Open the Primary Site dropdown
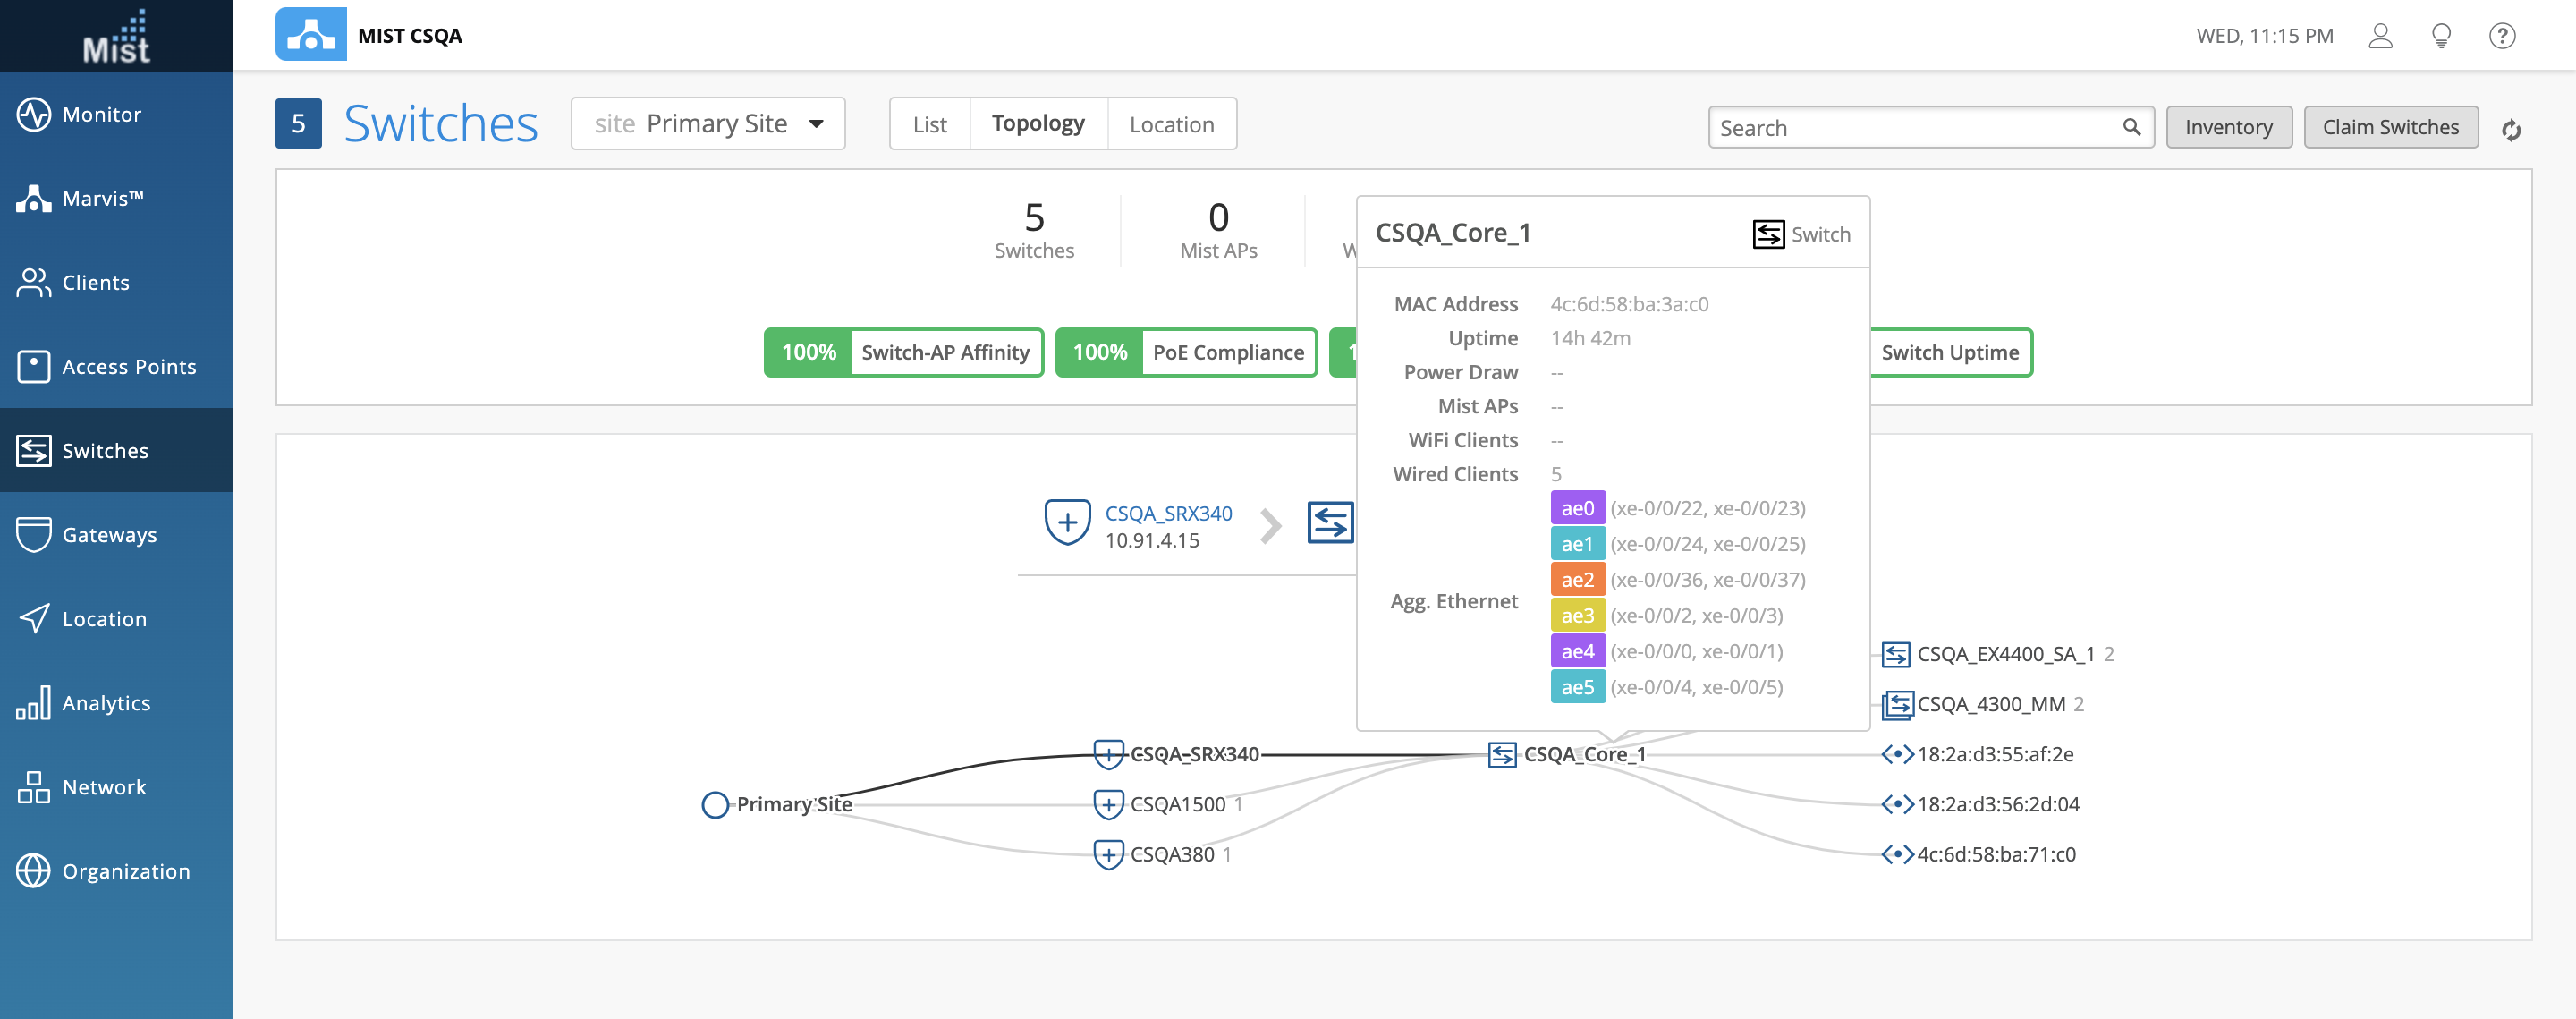 (x=707, y=124)
